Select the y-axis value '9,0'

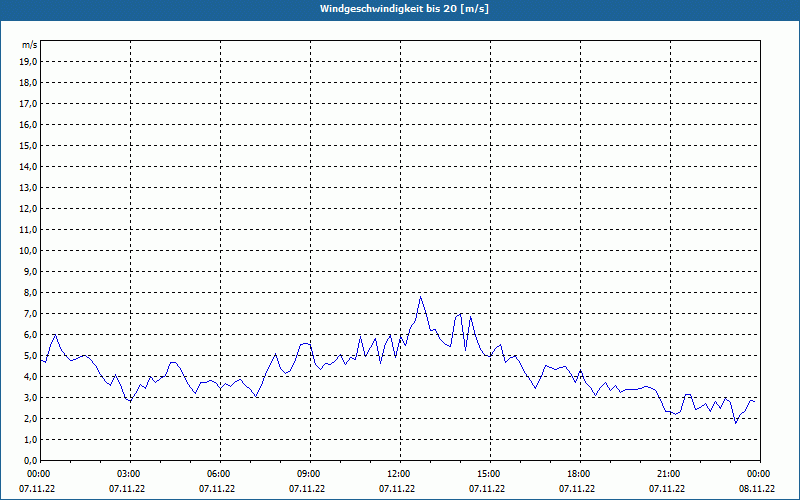(x=31, y=271)
